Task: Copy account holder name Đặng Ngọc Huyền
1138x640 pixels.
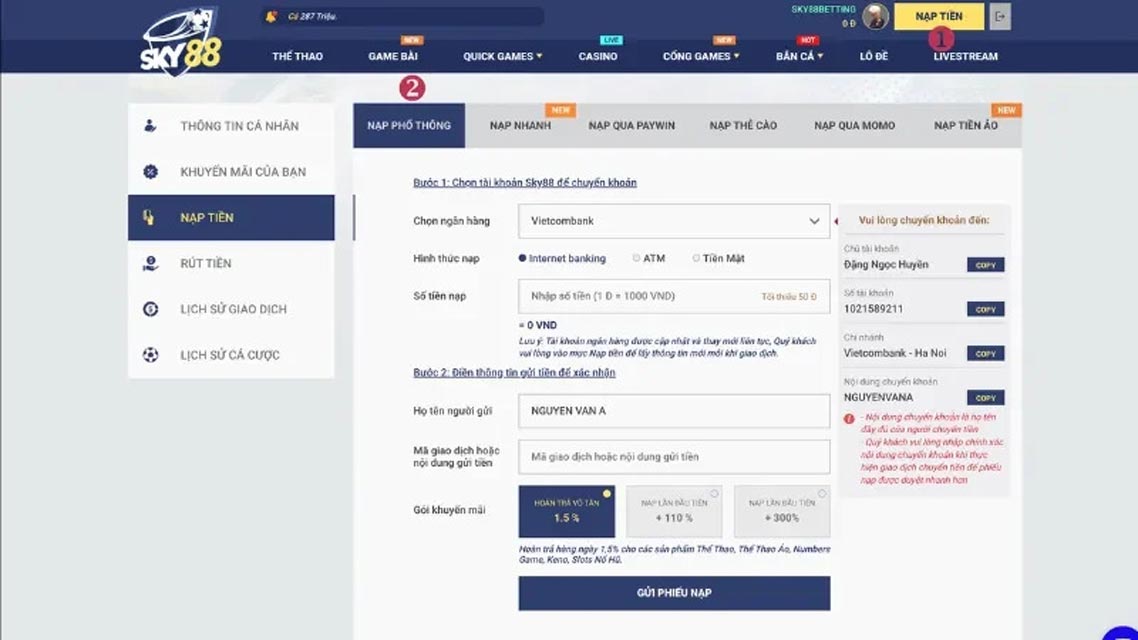Action: (986, 265)
